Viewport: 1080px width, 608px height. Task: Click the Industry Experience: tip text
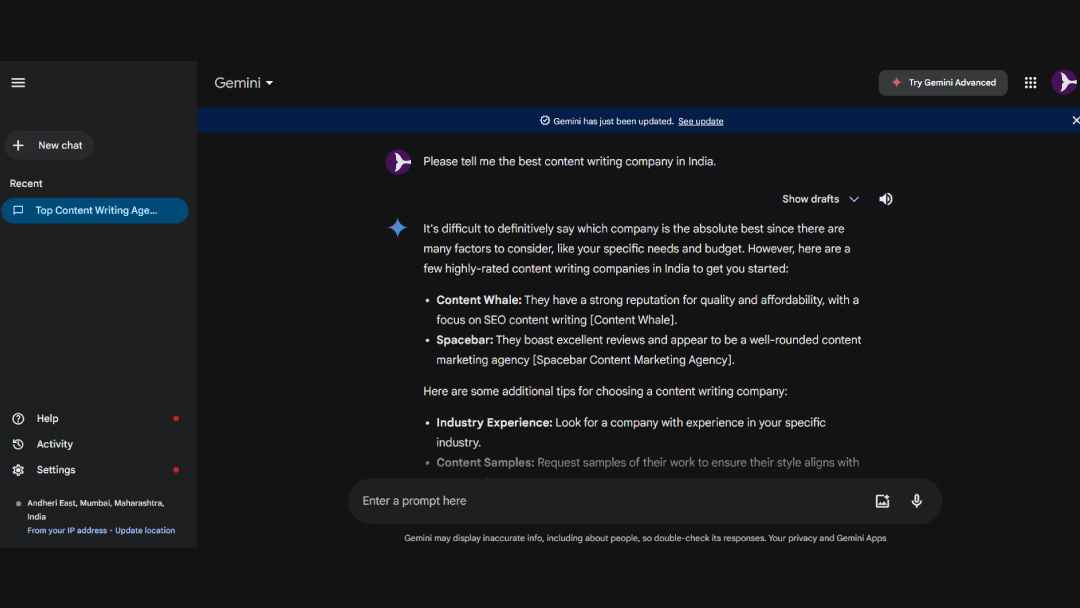pyautogui.click(x=494, y=423)
